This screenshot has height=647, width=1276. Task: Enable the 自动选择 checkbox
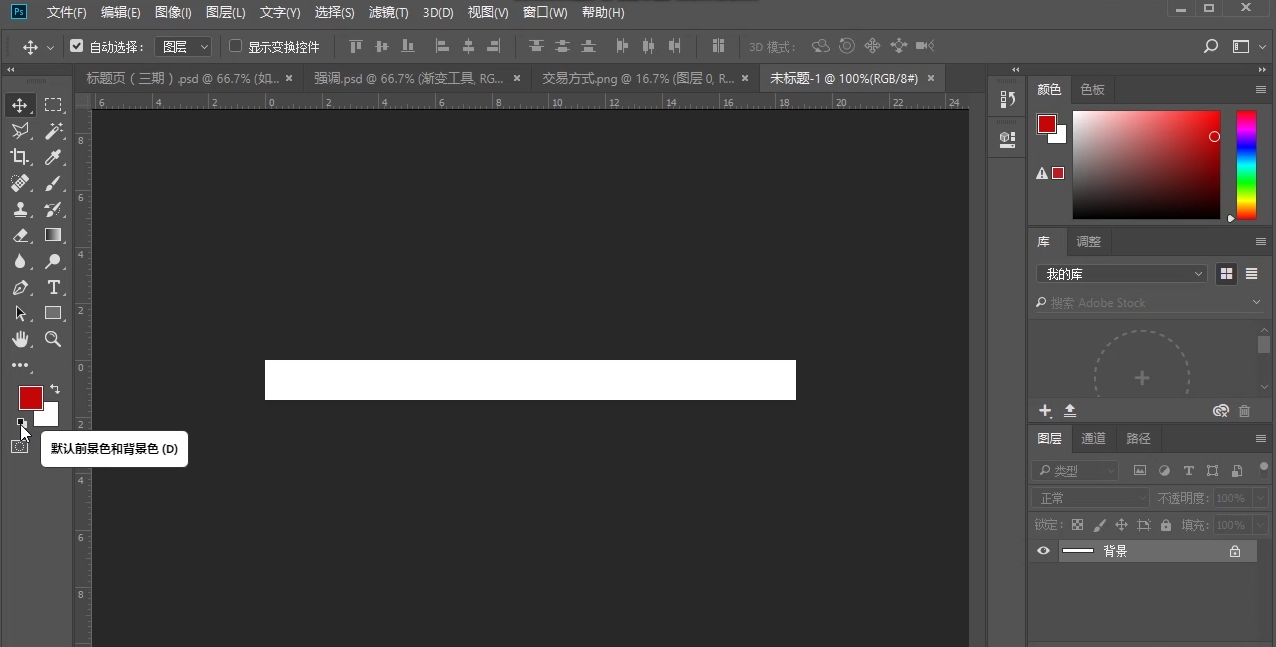77,46
